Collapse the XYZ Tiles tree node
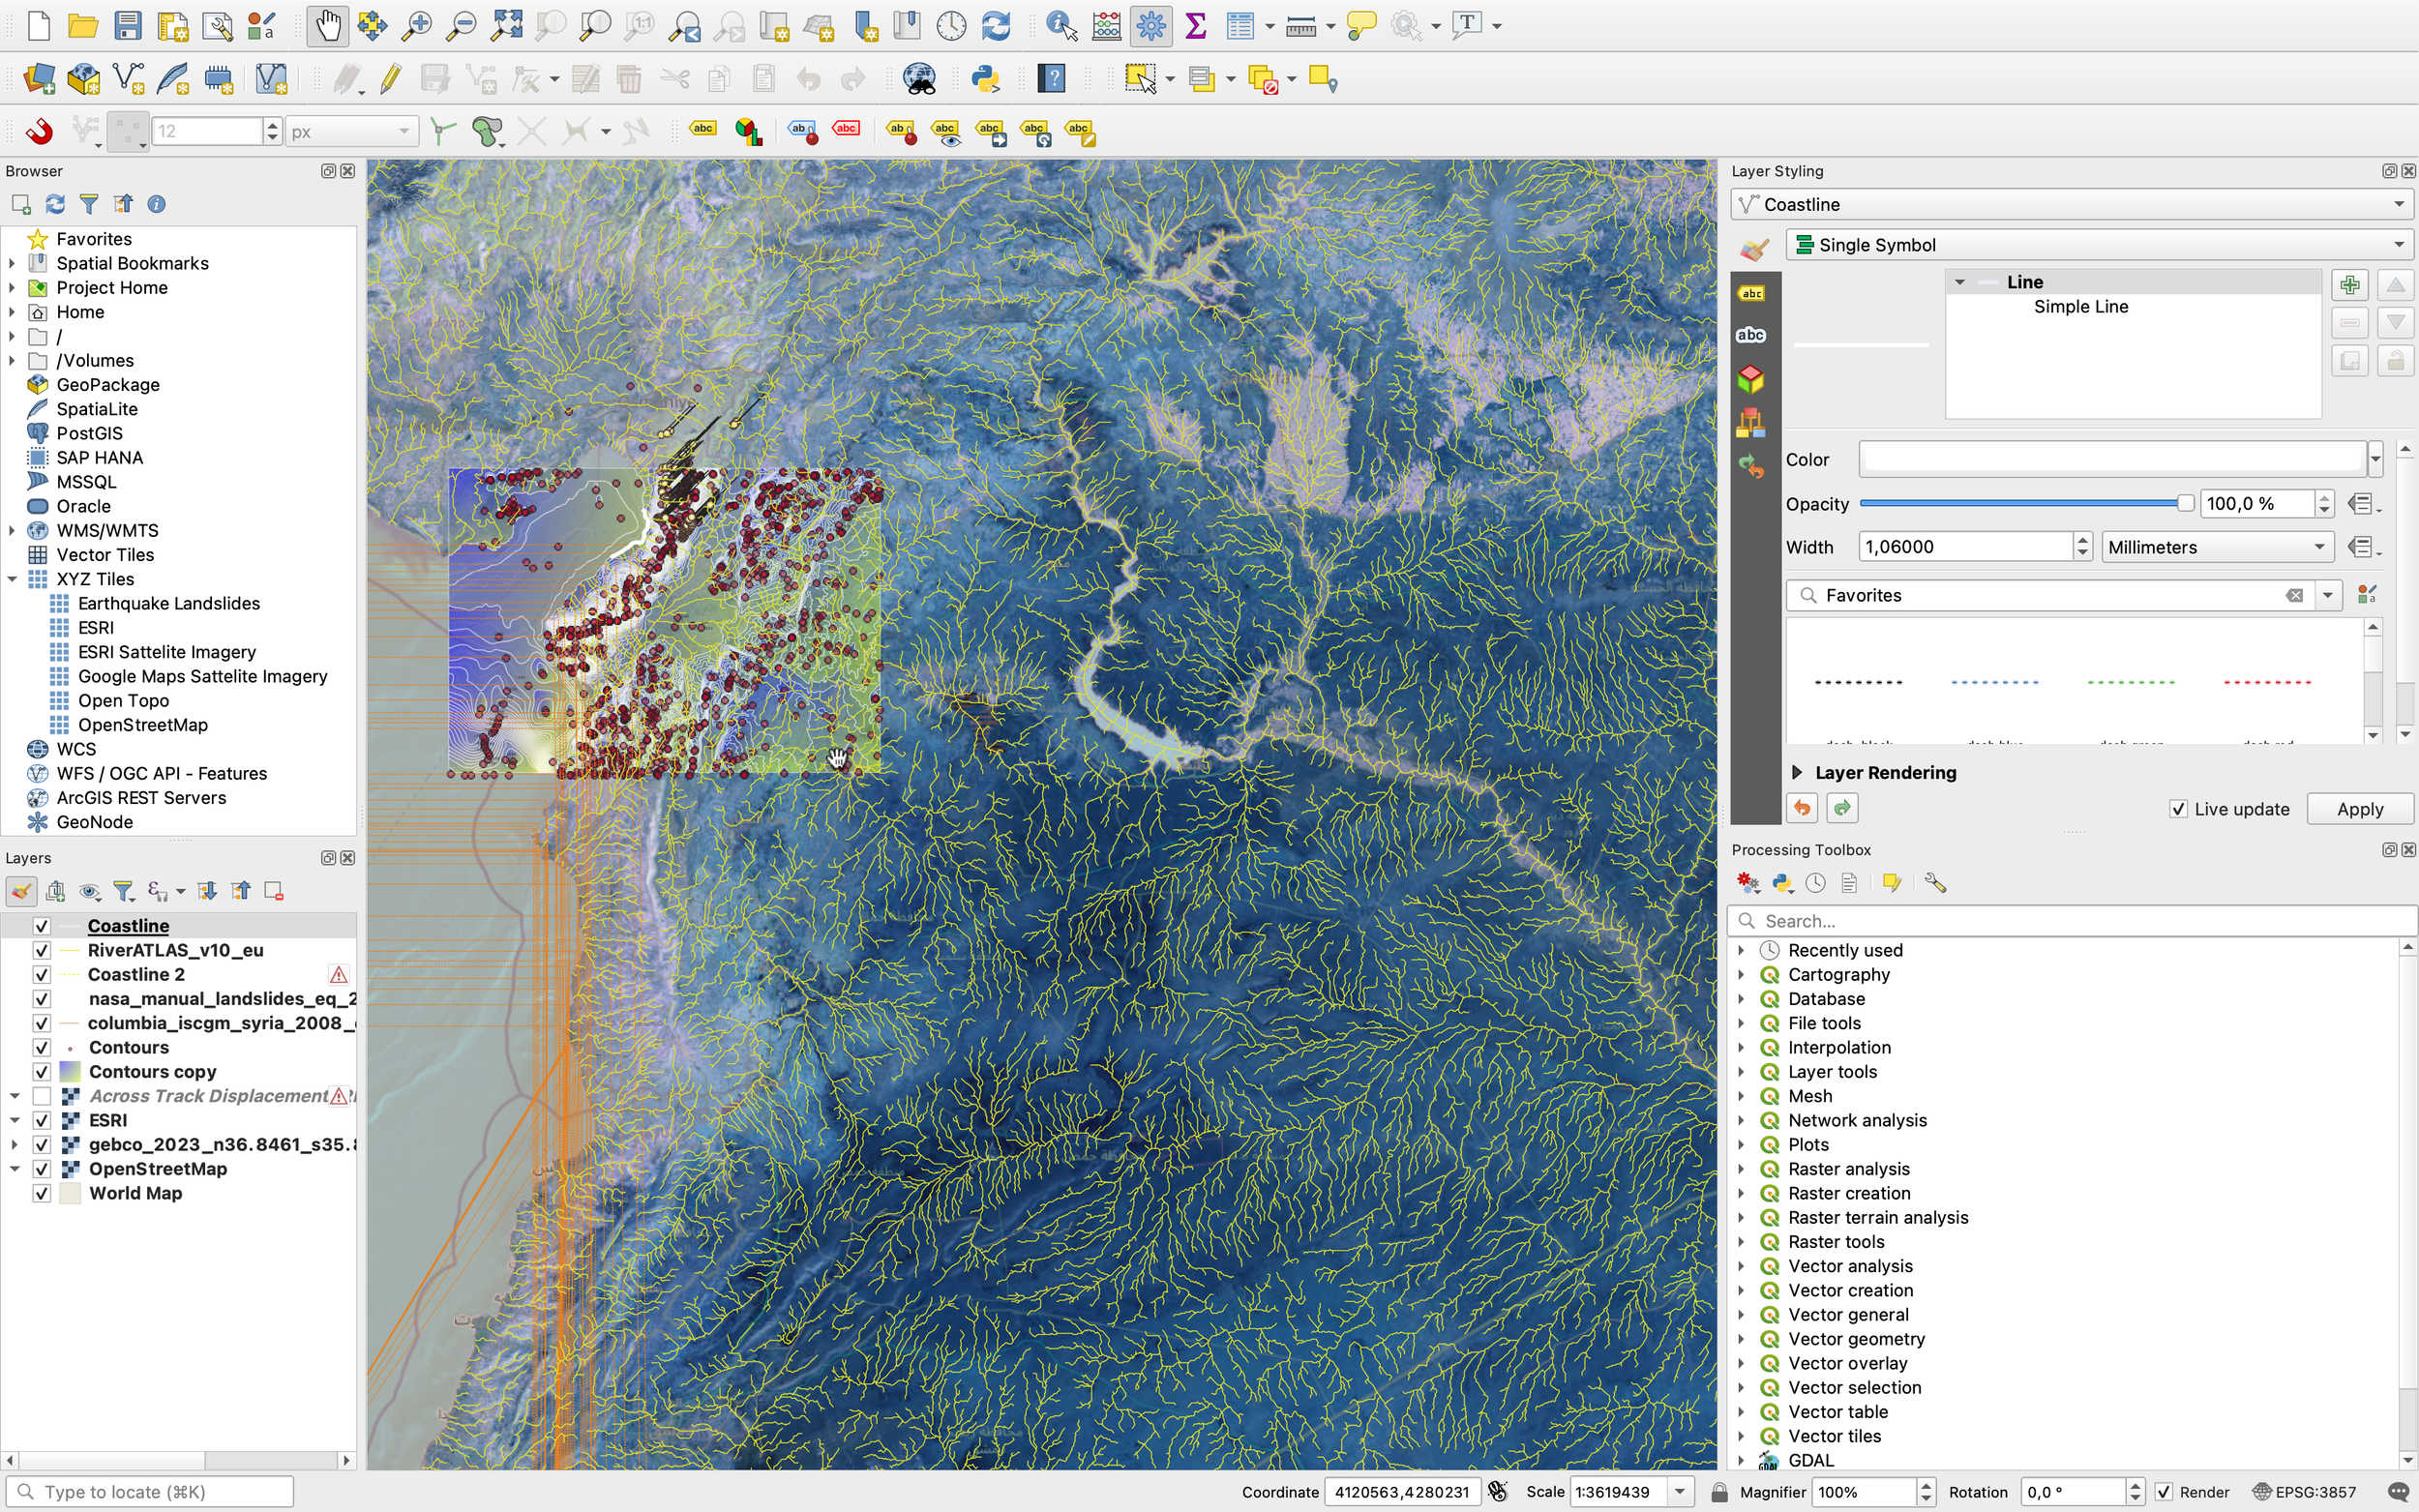 pos(13,579)
